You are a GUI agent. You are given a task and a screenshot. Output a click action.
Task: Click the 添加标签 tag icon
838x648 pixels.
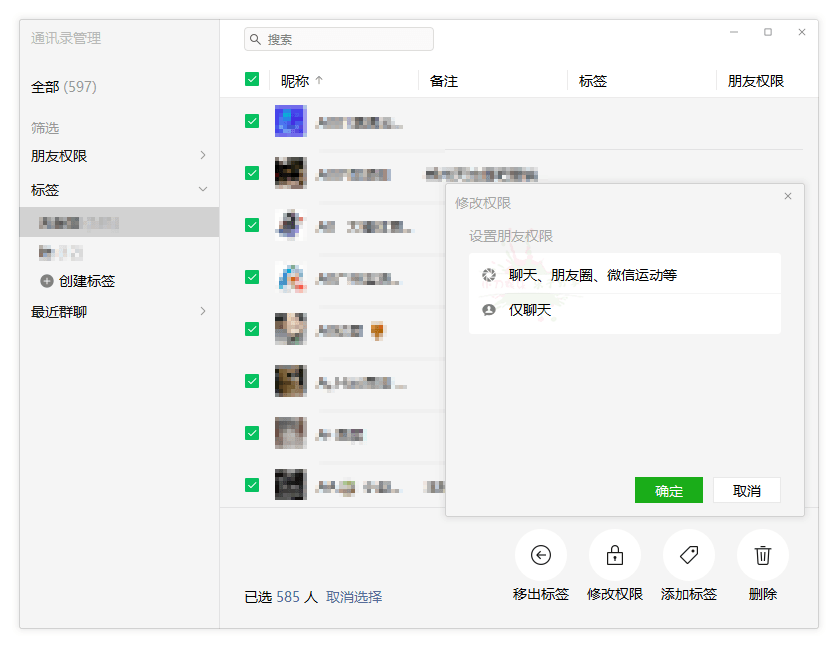pos(688,554)
